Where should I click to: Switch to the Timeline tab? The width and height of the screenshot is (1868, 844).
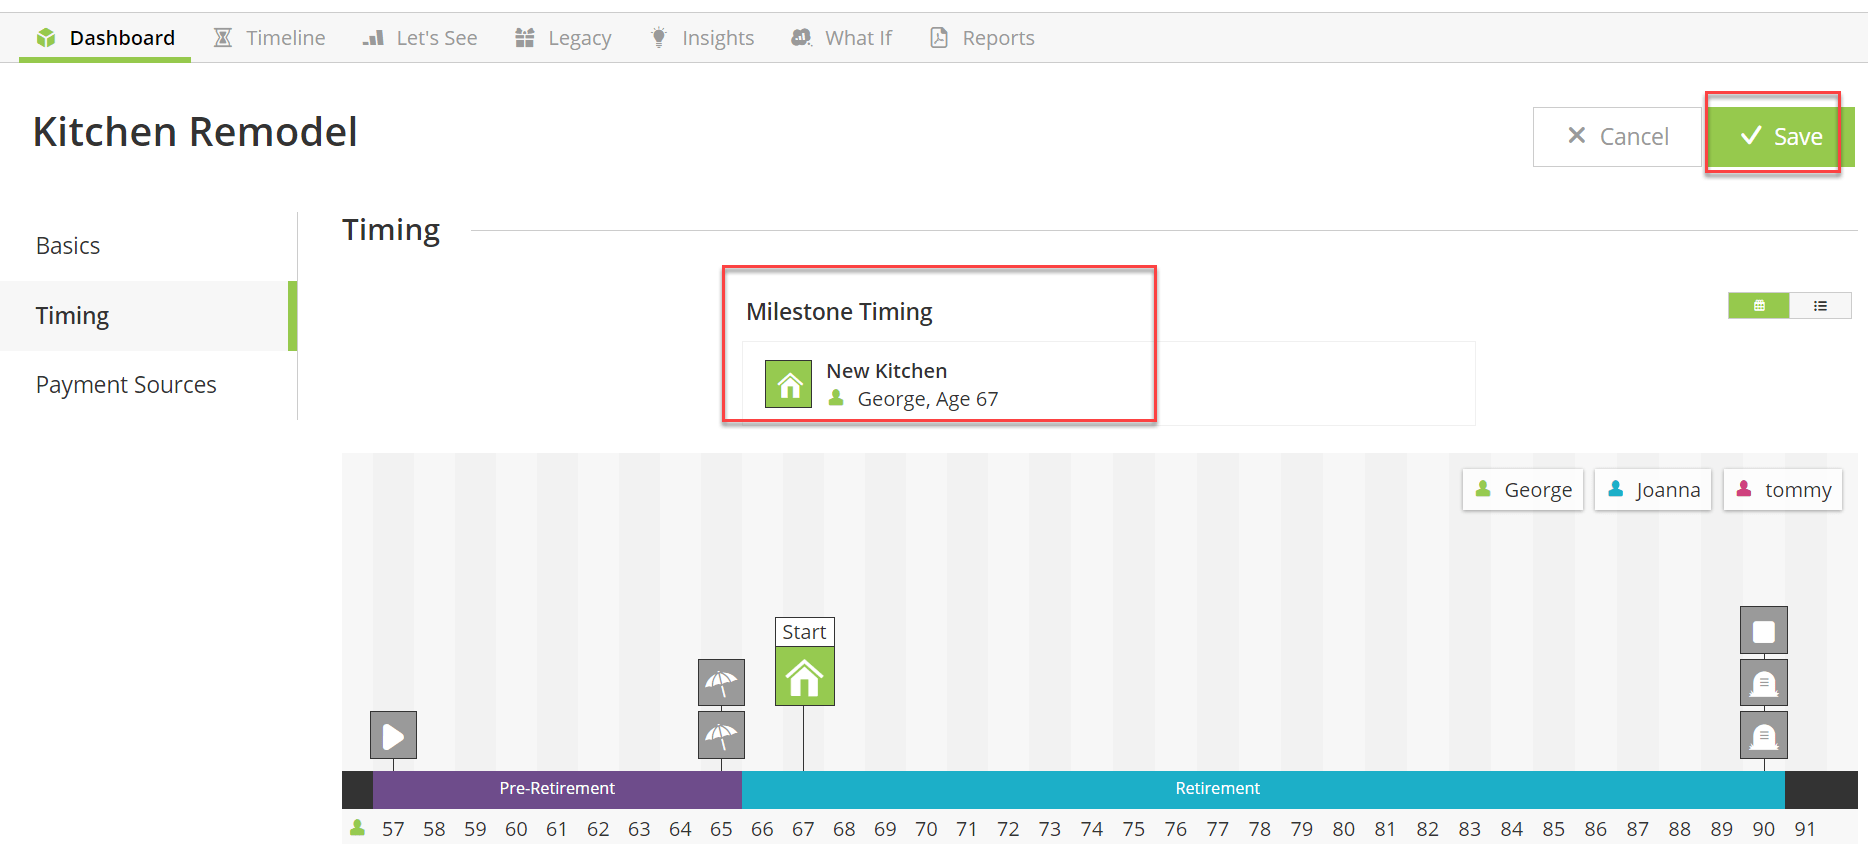269,38
